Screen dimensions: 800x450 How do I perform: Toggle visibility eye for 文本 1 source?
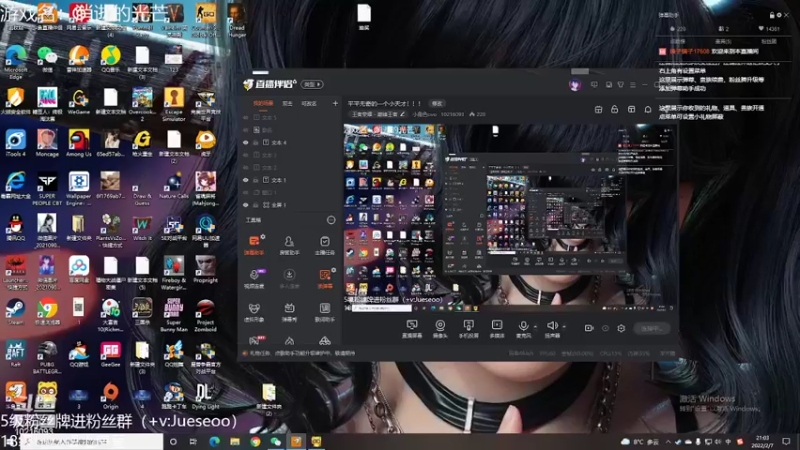(x=245, y=180)
